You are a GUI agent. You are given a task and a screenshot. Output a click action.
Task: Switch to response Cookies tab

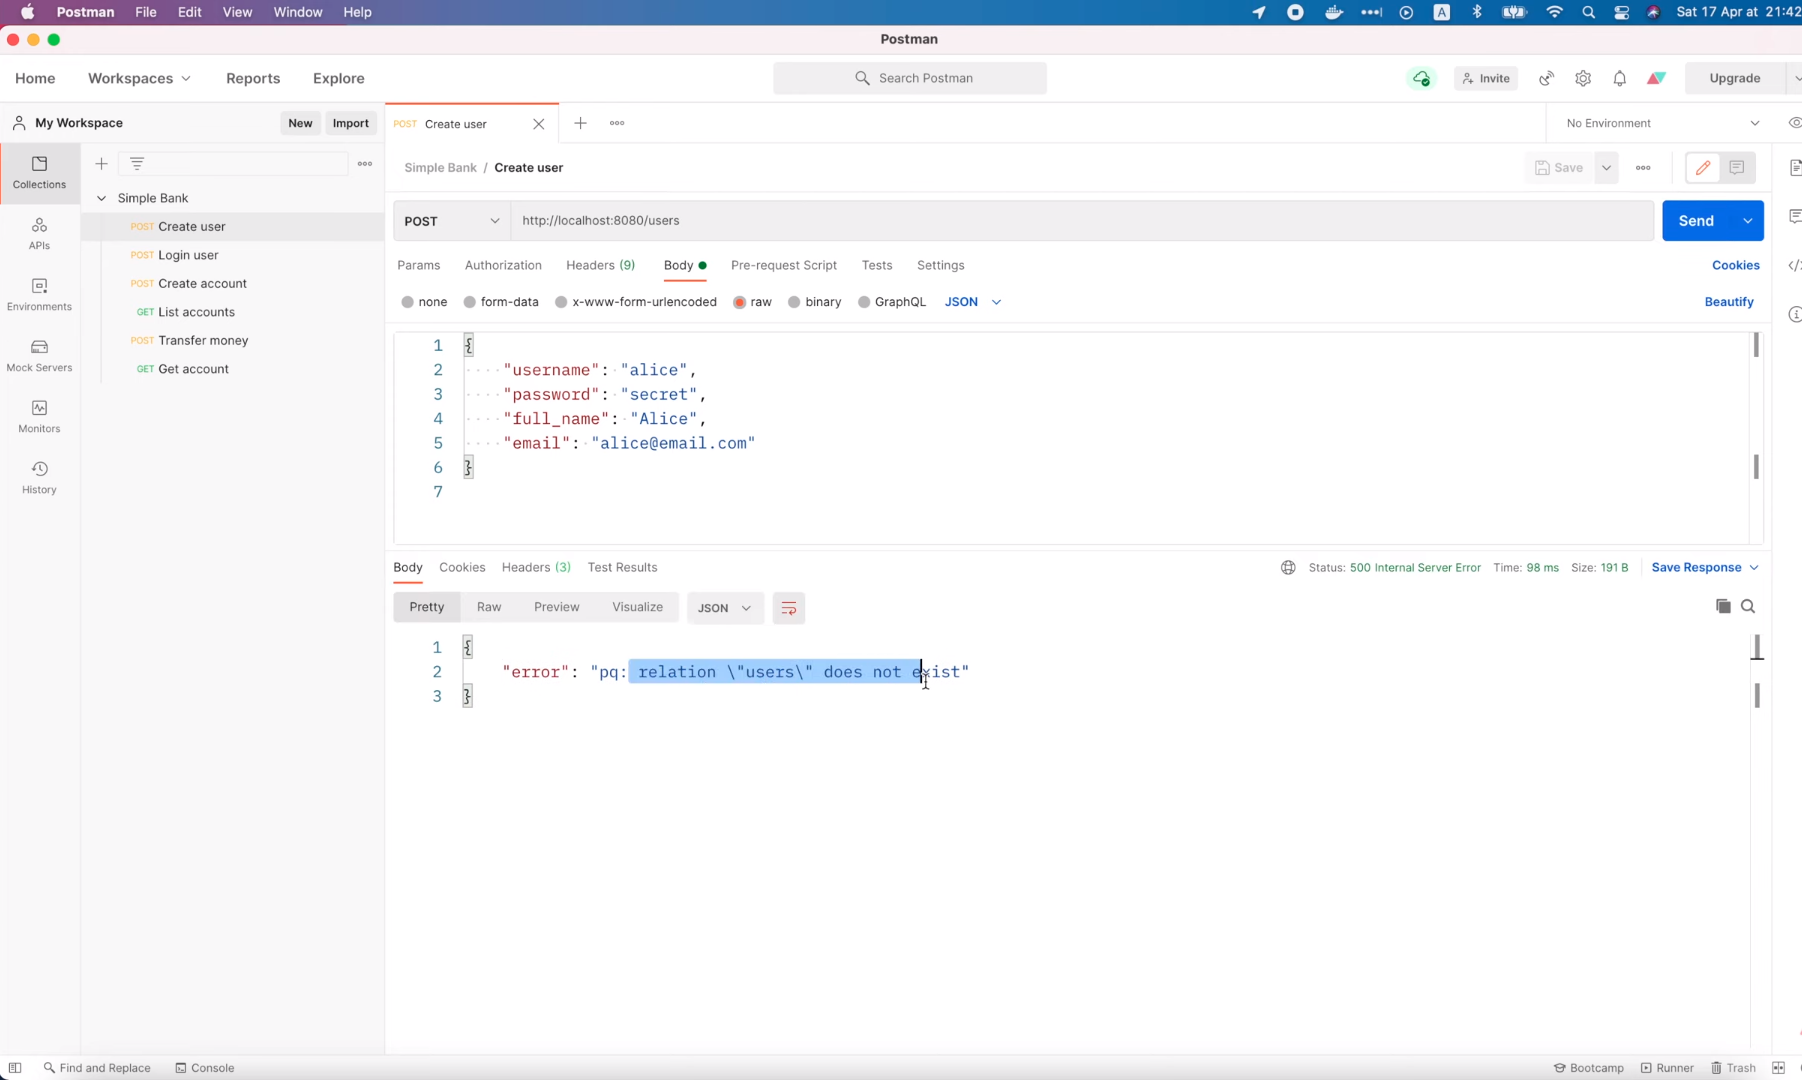click(462, 567)
